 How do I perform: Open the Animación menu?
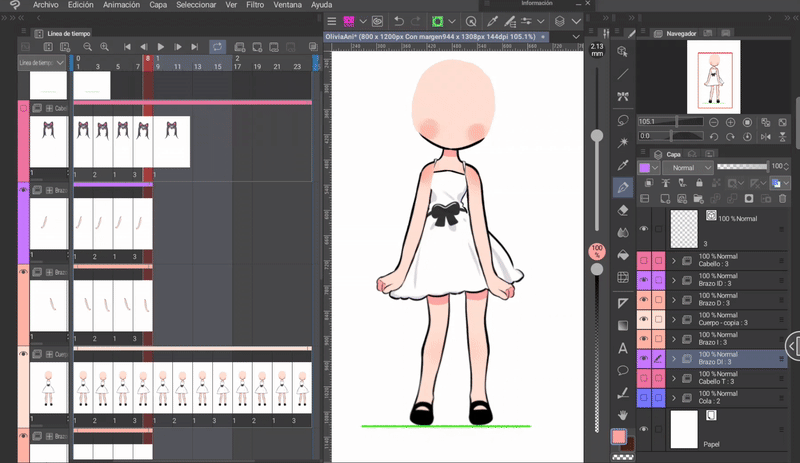coord(121,5)
